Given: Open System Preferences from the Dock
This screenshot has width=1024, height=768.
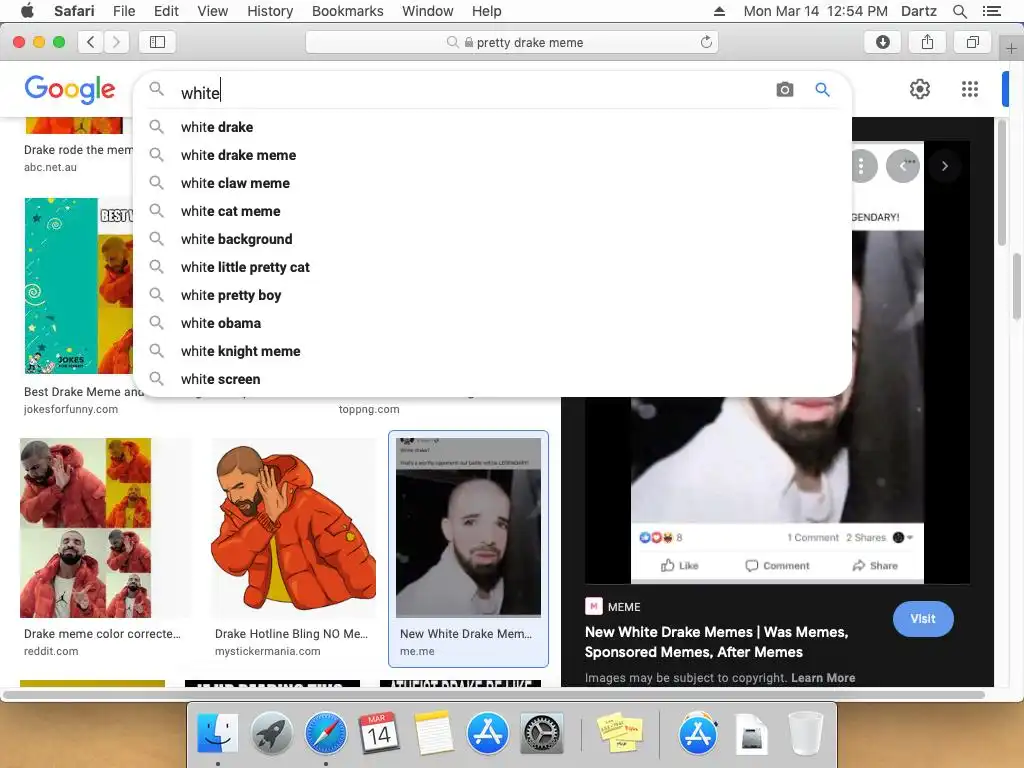Looking at the screenshot, I should coord(541,732).
